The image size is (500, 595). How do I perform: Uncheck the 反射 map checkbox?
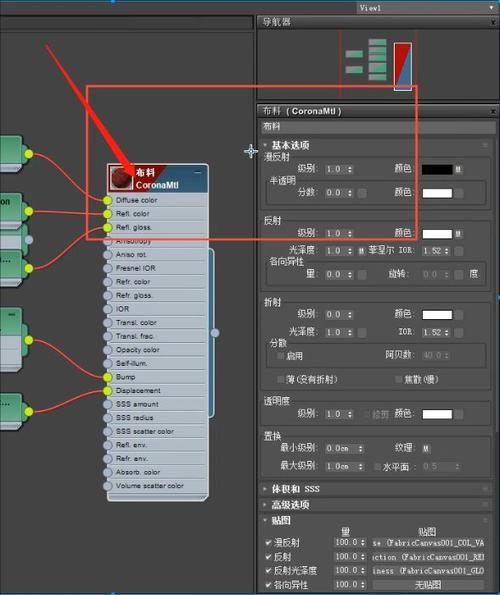pos(268,557)
